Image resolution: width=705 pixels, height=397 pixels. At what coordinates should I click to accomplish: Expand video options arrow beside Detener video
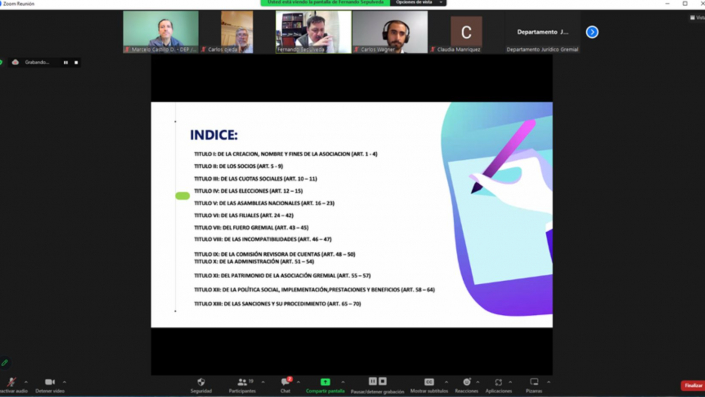(x=64, y=382)
